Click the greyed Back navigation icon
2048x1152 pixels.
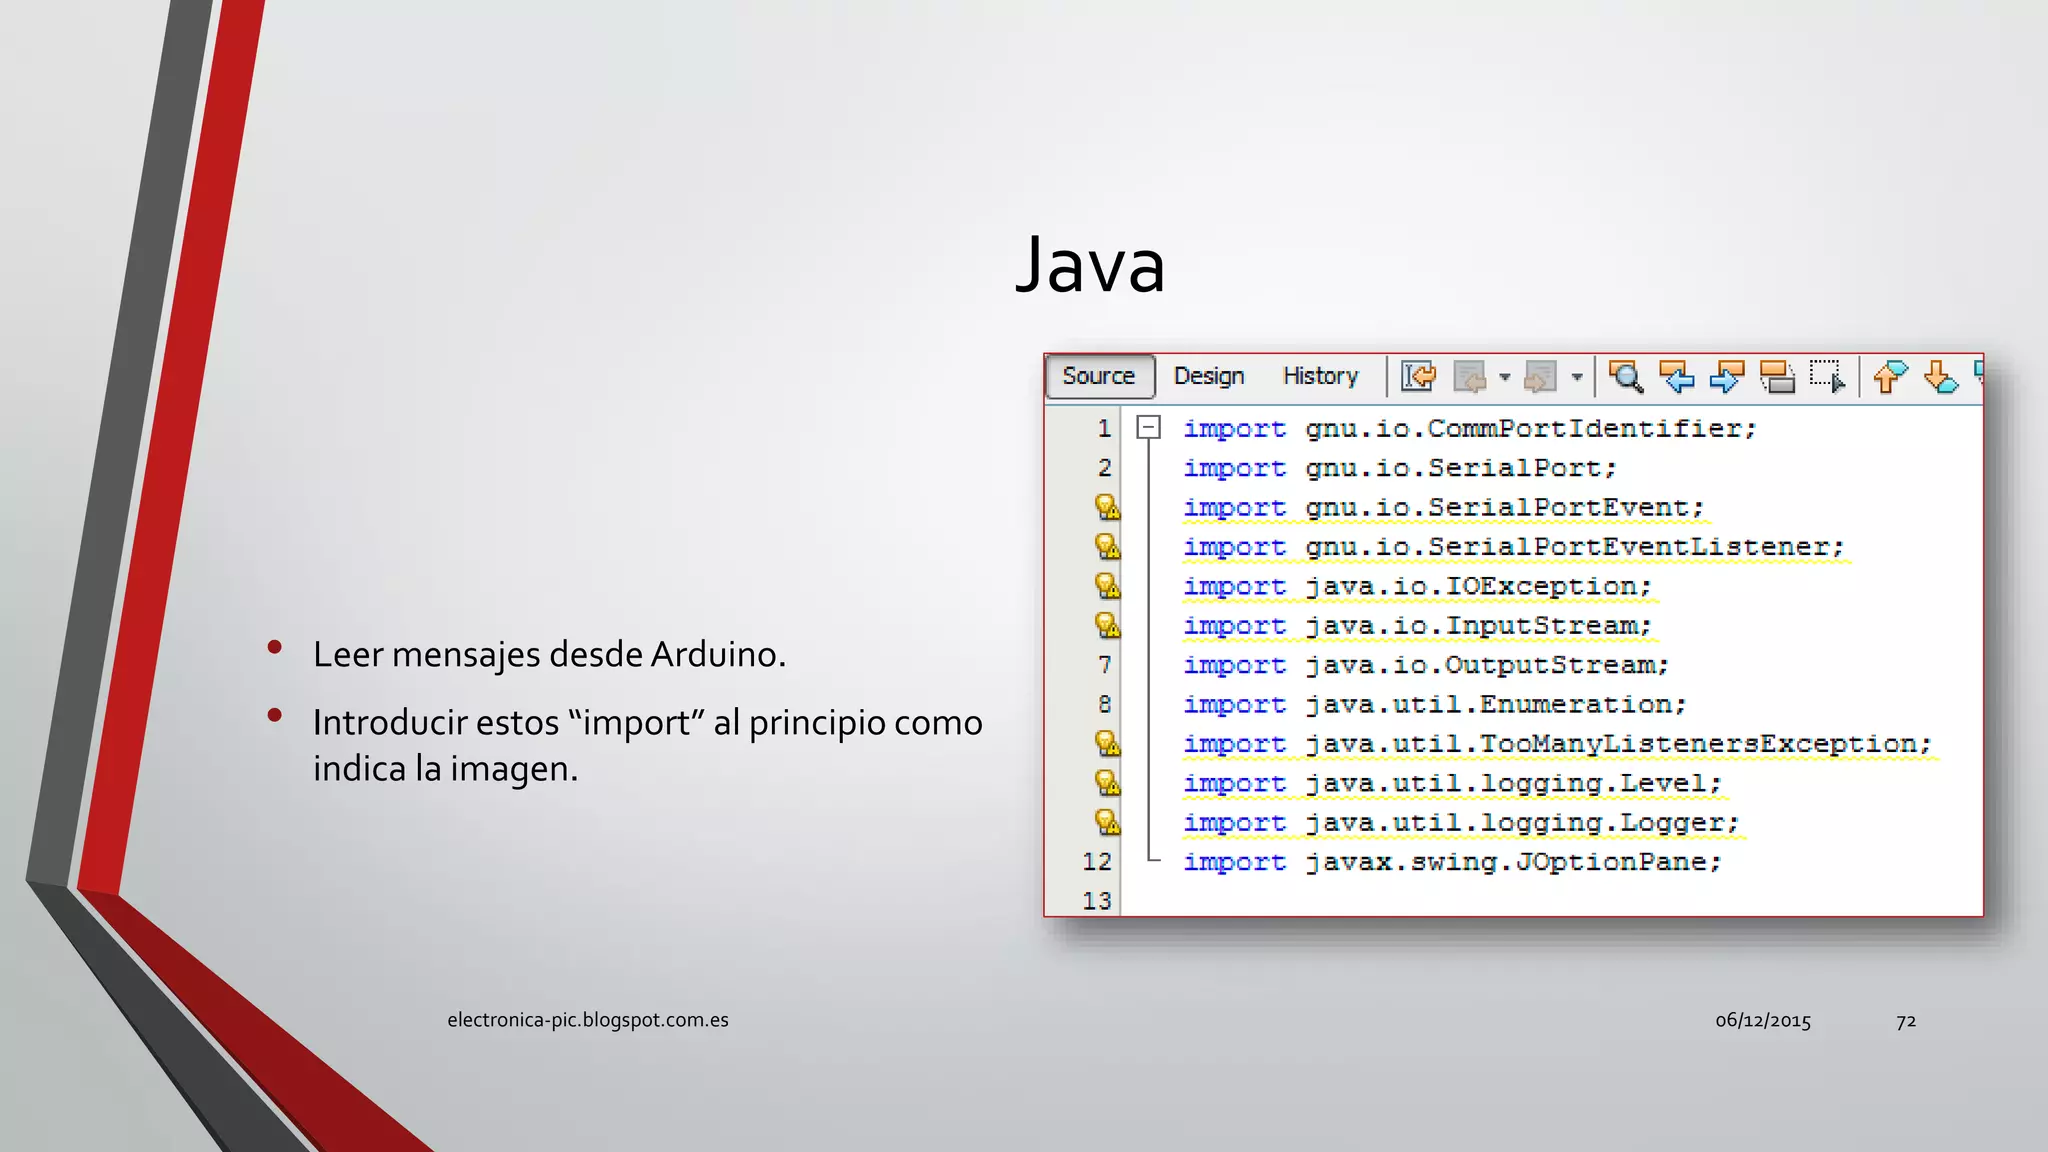pos(1469,376)
